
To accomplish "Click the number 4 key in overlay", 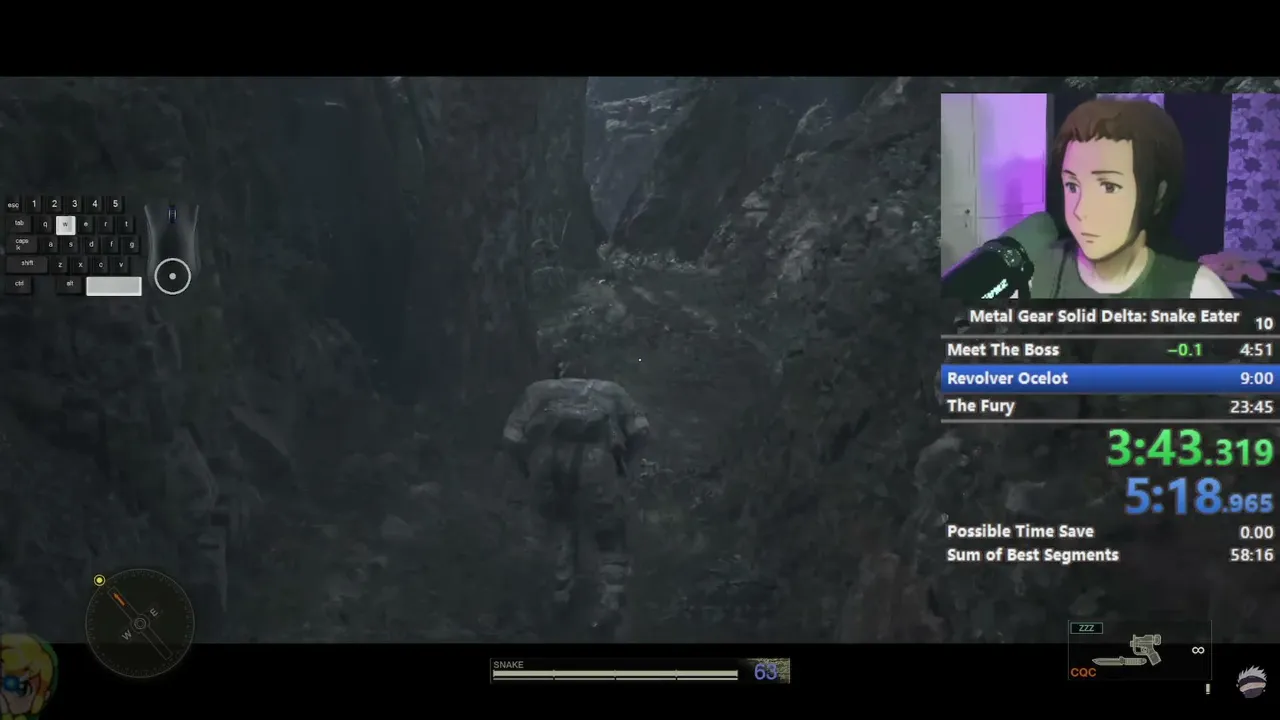I will pos(95,204).
